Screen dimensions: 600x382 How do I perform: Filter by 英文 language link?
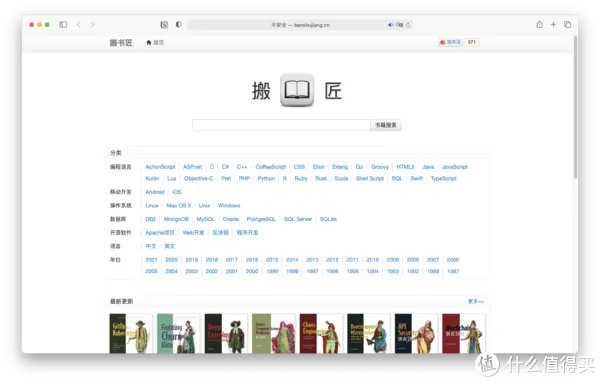[x=170, y=246]
